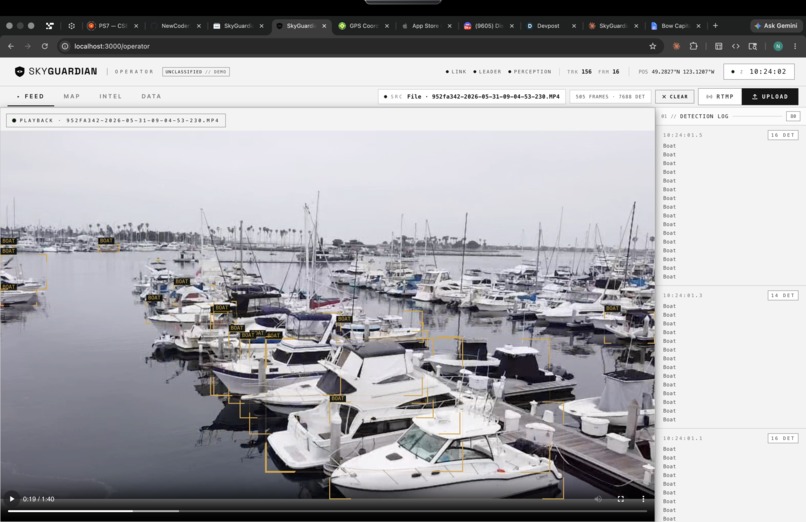This screenshot has width=806, height=522.
Task: Open the MAP tab
Action: tap(71, 96)
